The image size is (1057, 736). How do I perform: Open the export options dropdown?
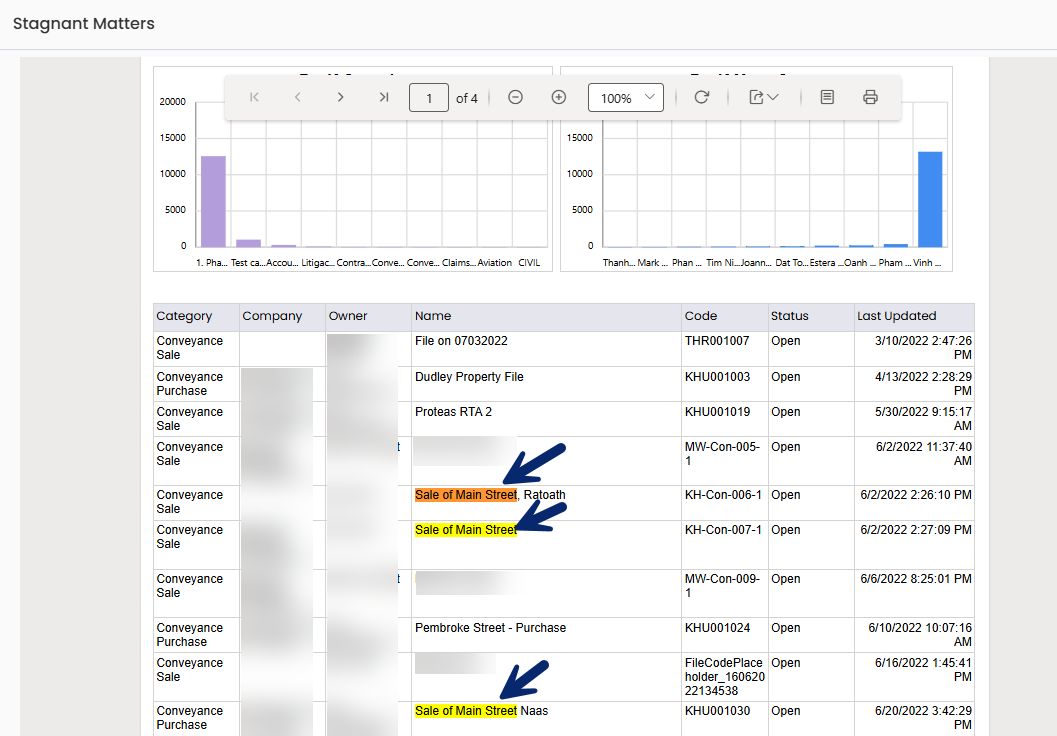pos(764,98)
